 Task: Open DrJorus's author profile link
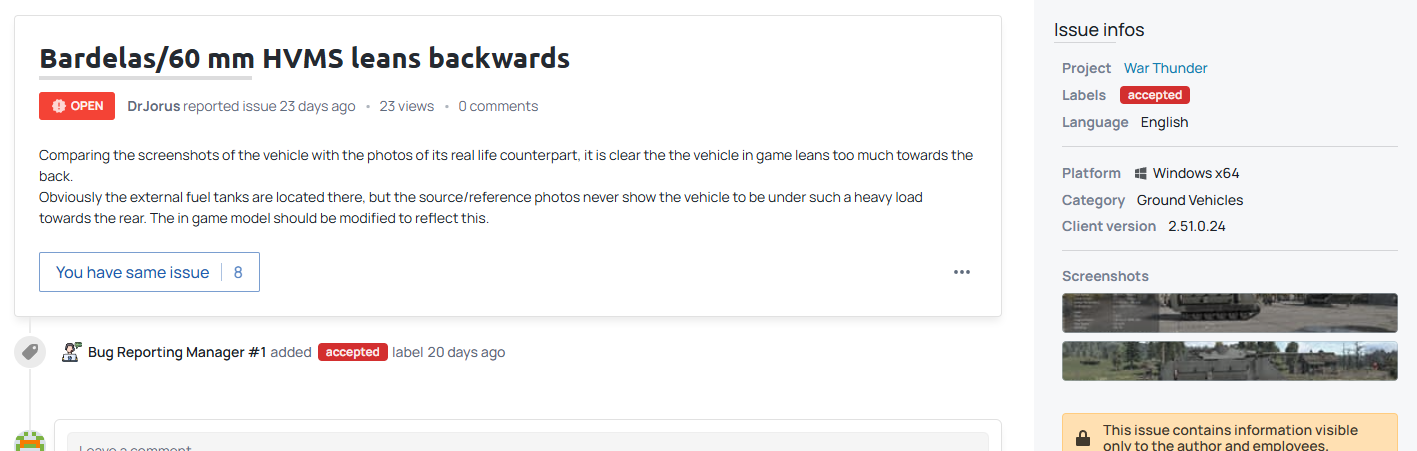click(154, 106)
